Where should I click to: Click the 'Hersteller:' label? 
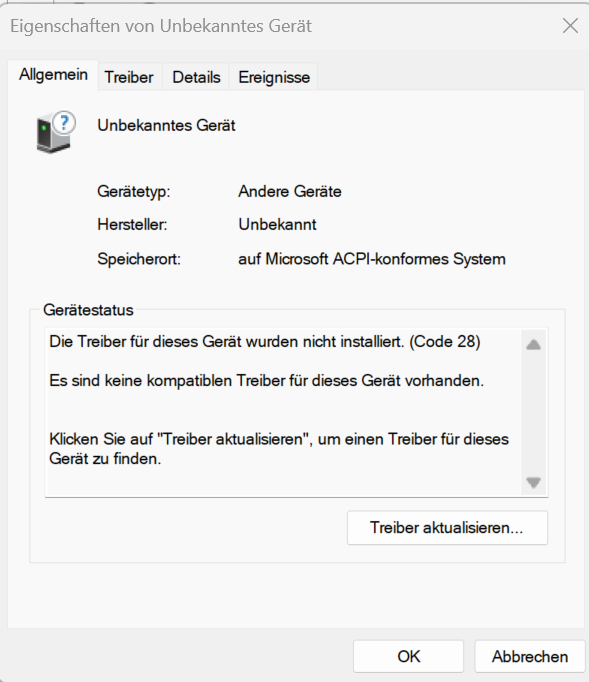132,224
